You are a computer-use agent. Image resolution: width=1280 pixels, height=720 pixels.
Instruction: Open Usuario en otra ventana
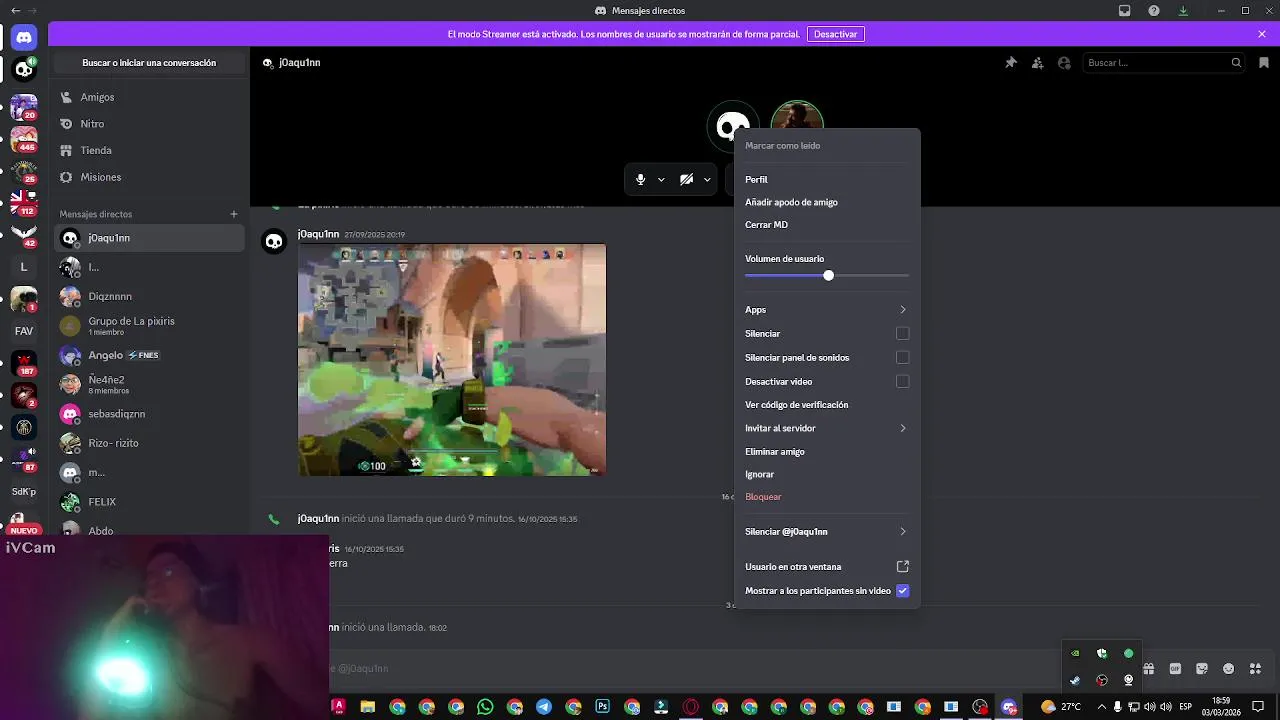827,567
